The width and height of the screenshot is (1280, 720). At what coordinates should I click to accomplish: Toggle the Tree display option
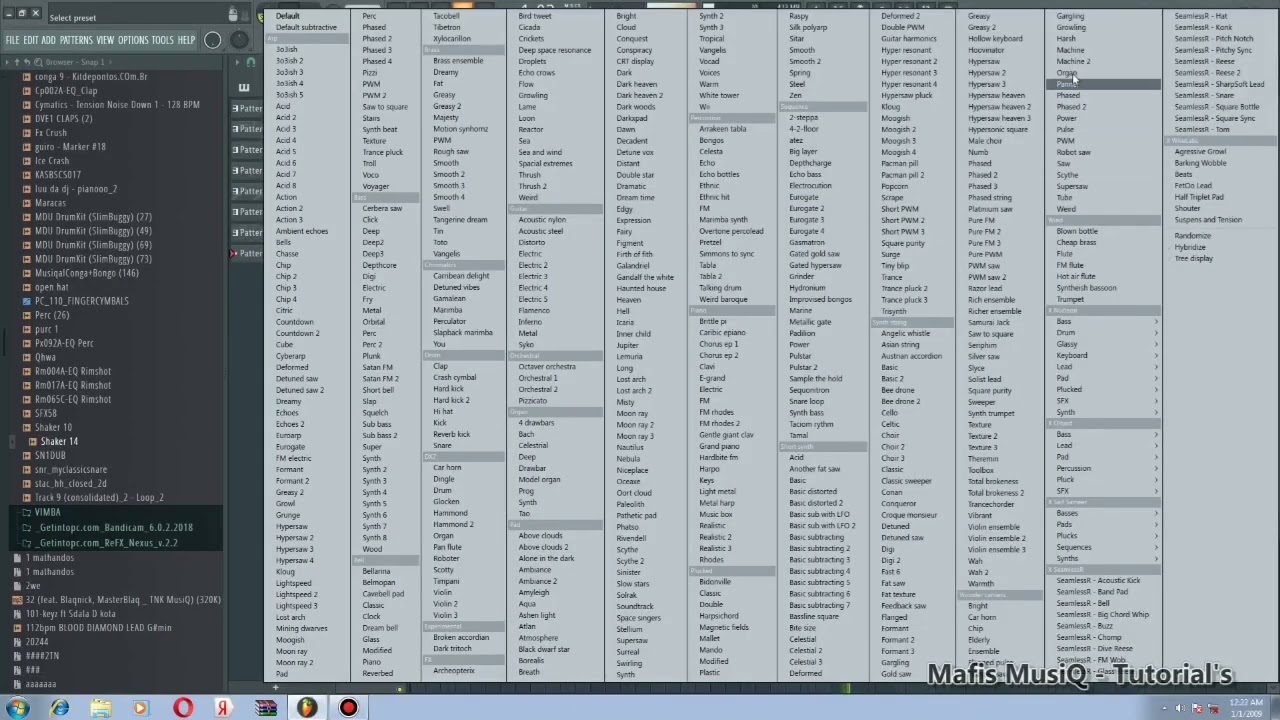1194,258
